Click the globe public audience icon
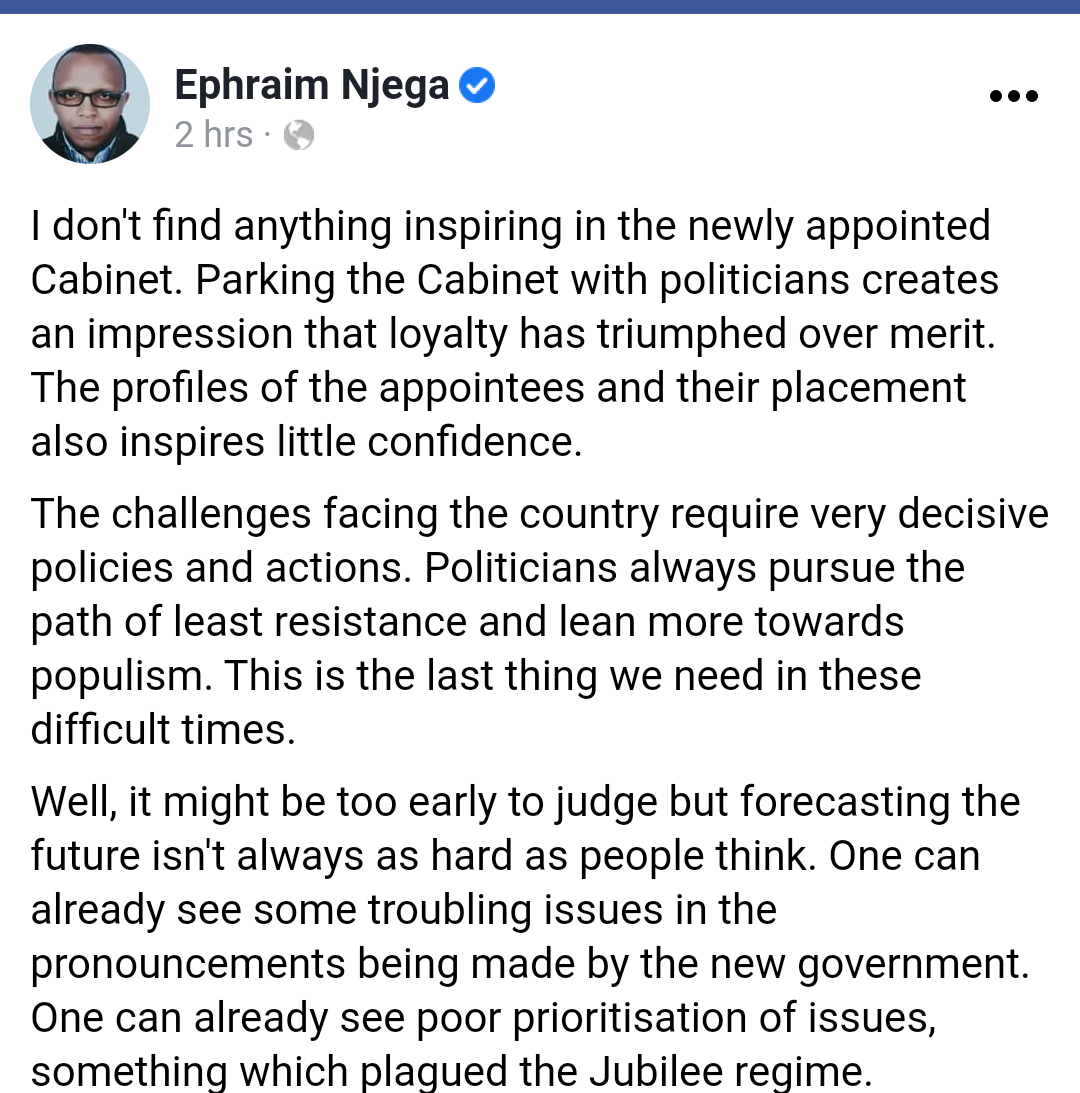This screenshot has width=1080, height=1093. pyautogui.click(x=299, y=135)
